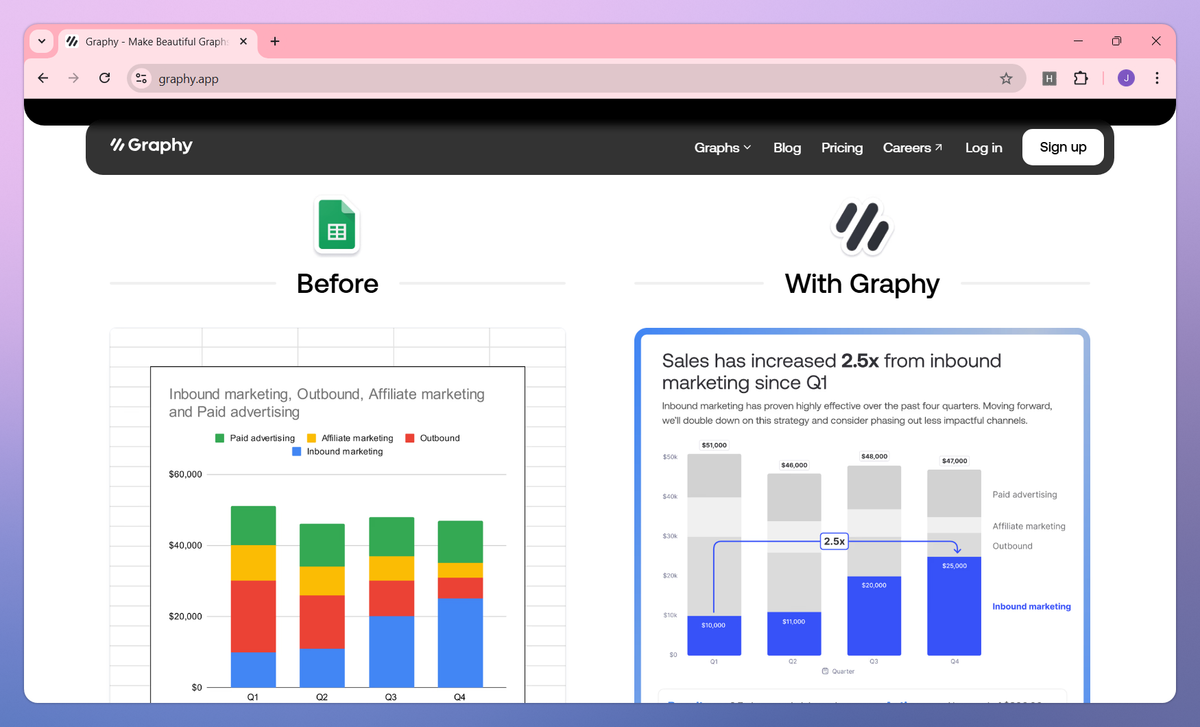Click the green Paid advertising legend swatch
Image resolution: width=1200 pixels, height=727 pixels.
[x=220, y=438]
